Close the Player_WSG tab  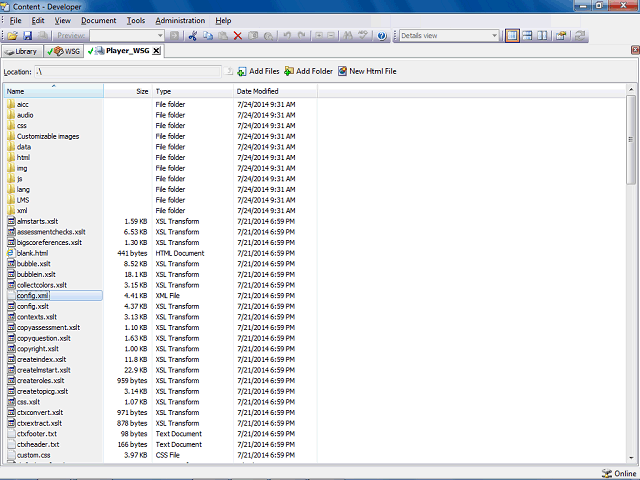(156, 51)
